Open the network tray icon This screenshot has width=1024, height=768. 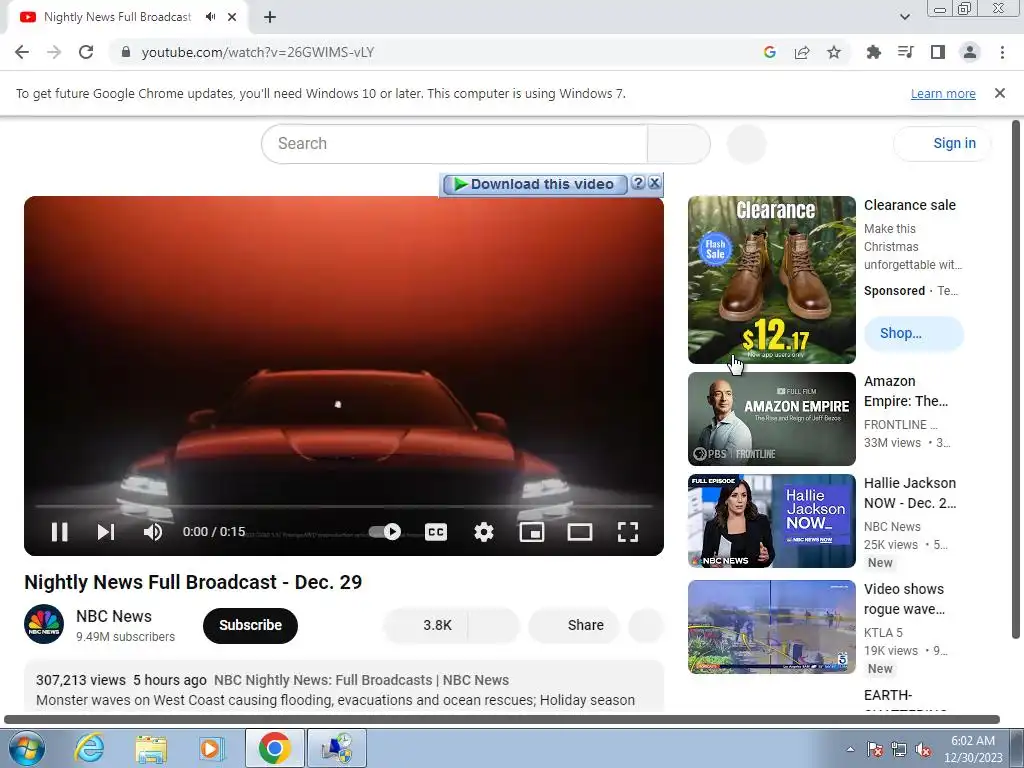tap(899, 749)
